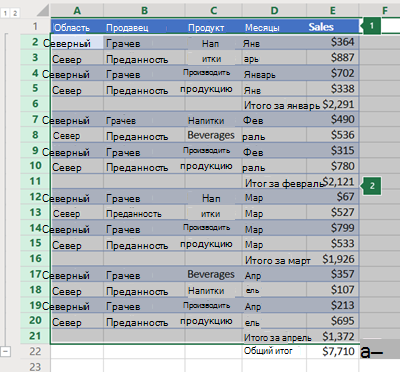Select the $490 sales cell
Image resolution: width=400 pixels, height=372 pixels.
333,119
